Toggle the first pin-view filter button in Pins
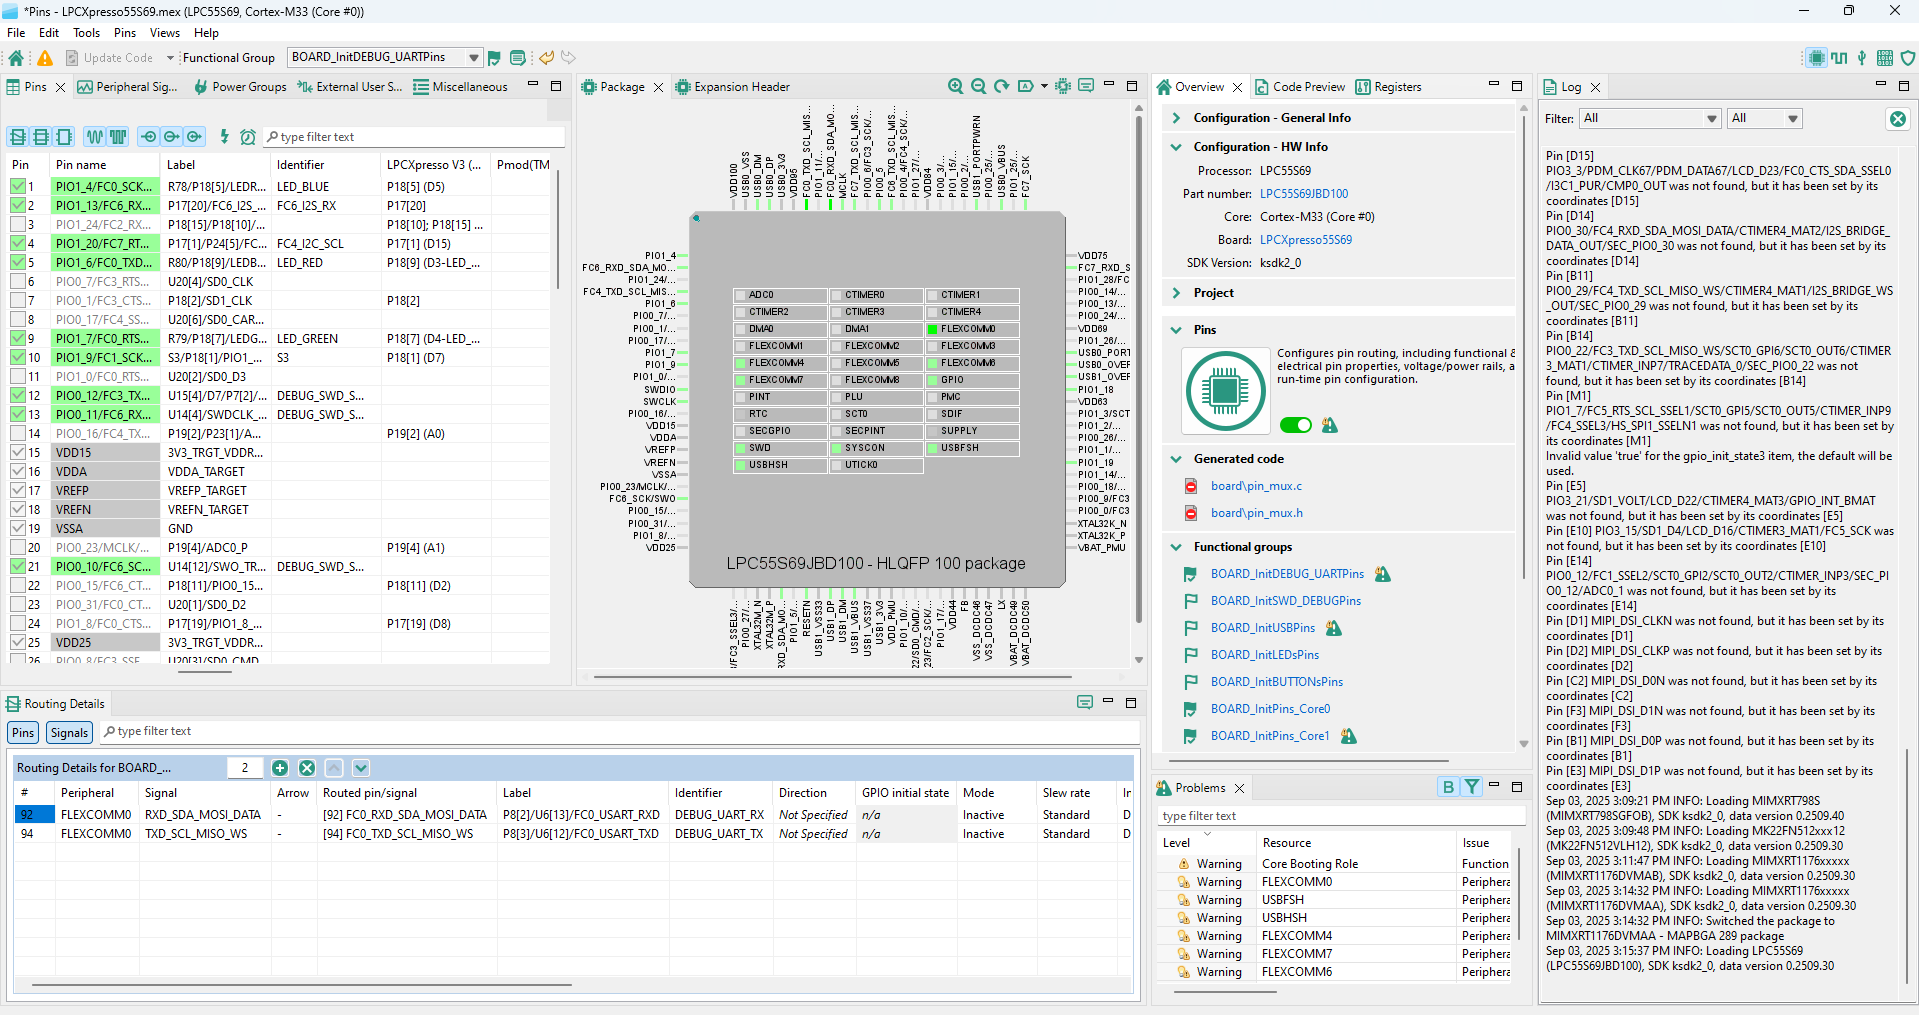This screenshot has width=1919, height=1015. (18, 137)
